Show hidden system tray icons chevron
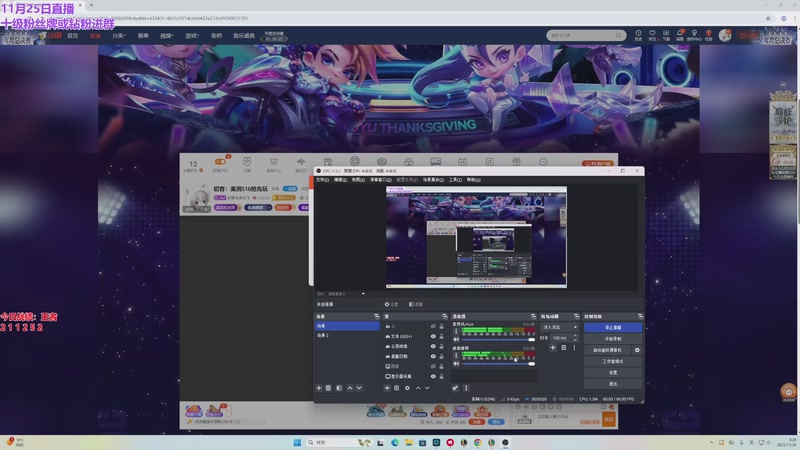Image resolution: width=800 pixels, height=450 pixels. (x=711, y=442)
